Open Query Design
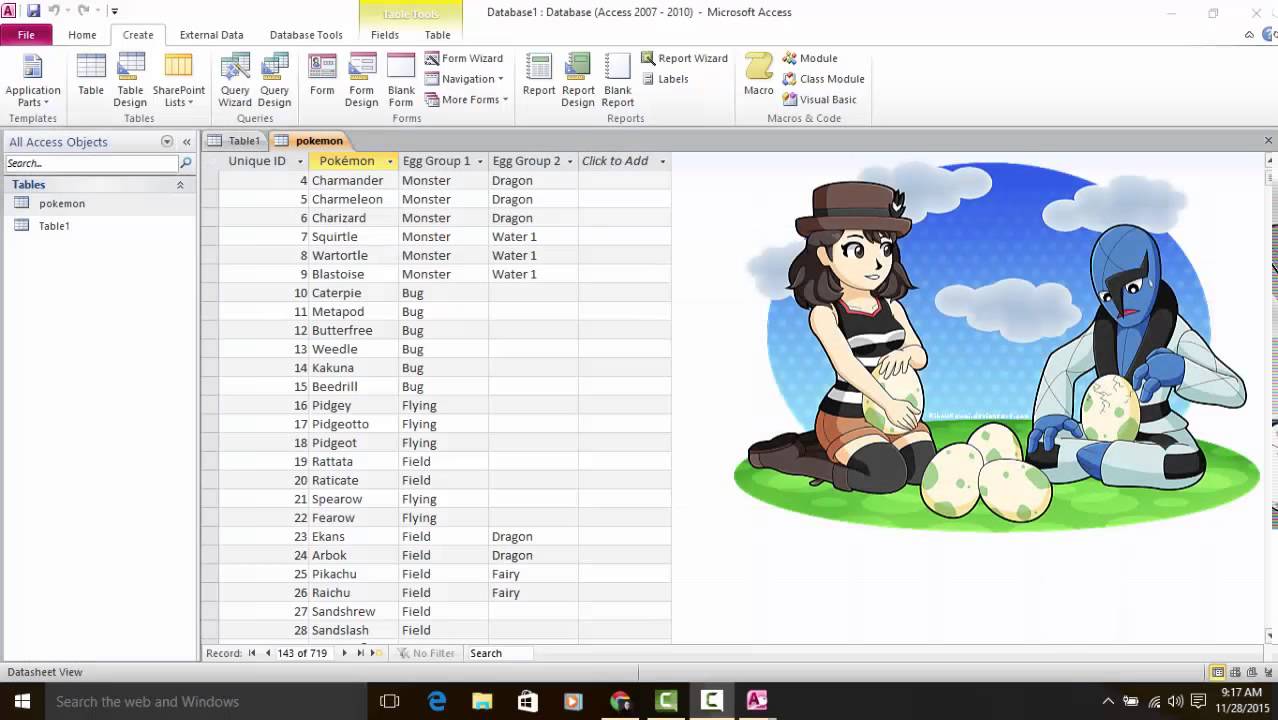The width and height of the screenshot is (1278, 720). pyautogui.click(x=274, y=81)
